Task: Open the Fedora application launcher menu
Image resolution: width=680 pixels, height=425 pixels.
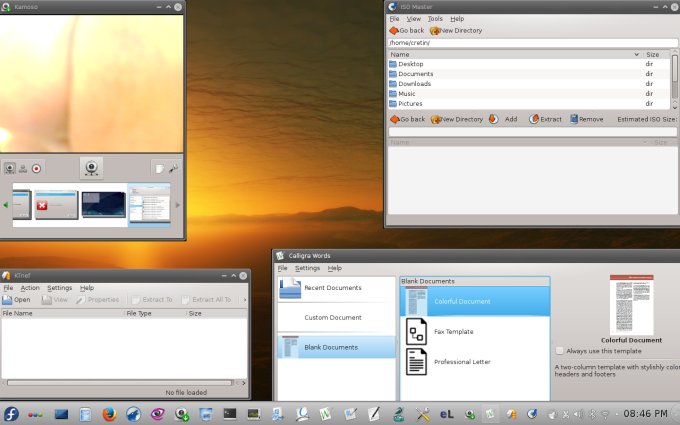Action: click(x=11, y=413)
